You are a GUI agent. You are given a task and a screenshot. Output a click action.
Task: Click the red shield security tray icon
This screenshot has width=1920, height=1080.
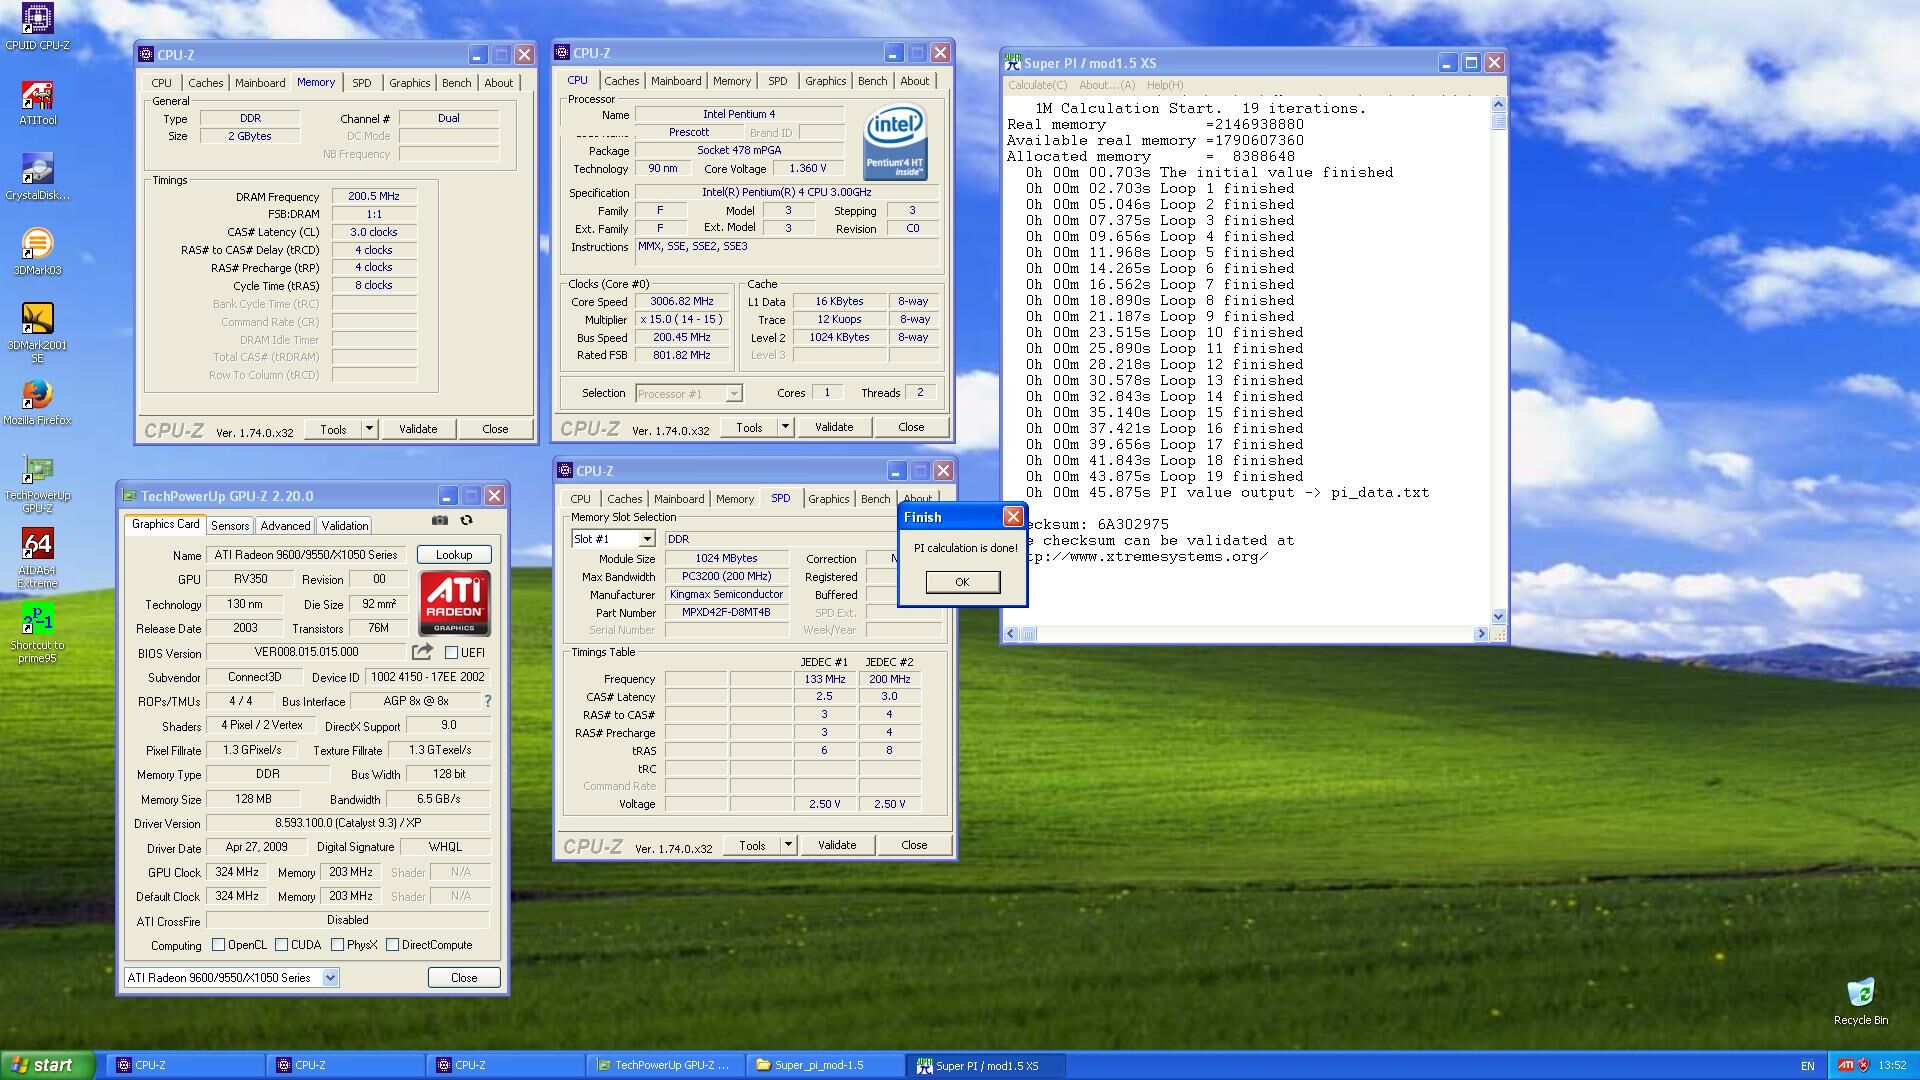tap(1863, 1065)
